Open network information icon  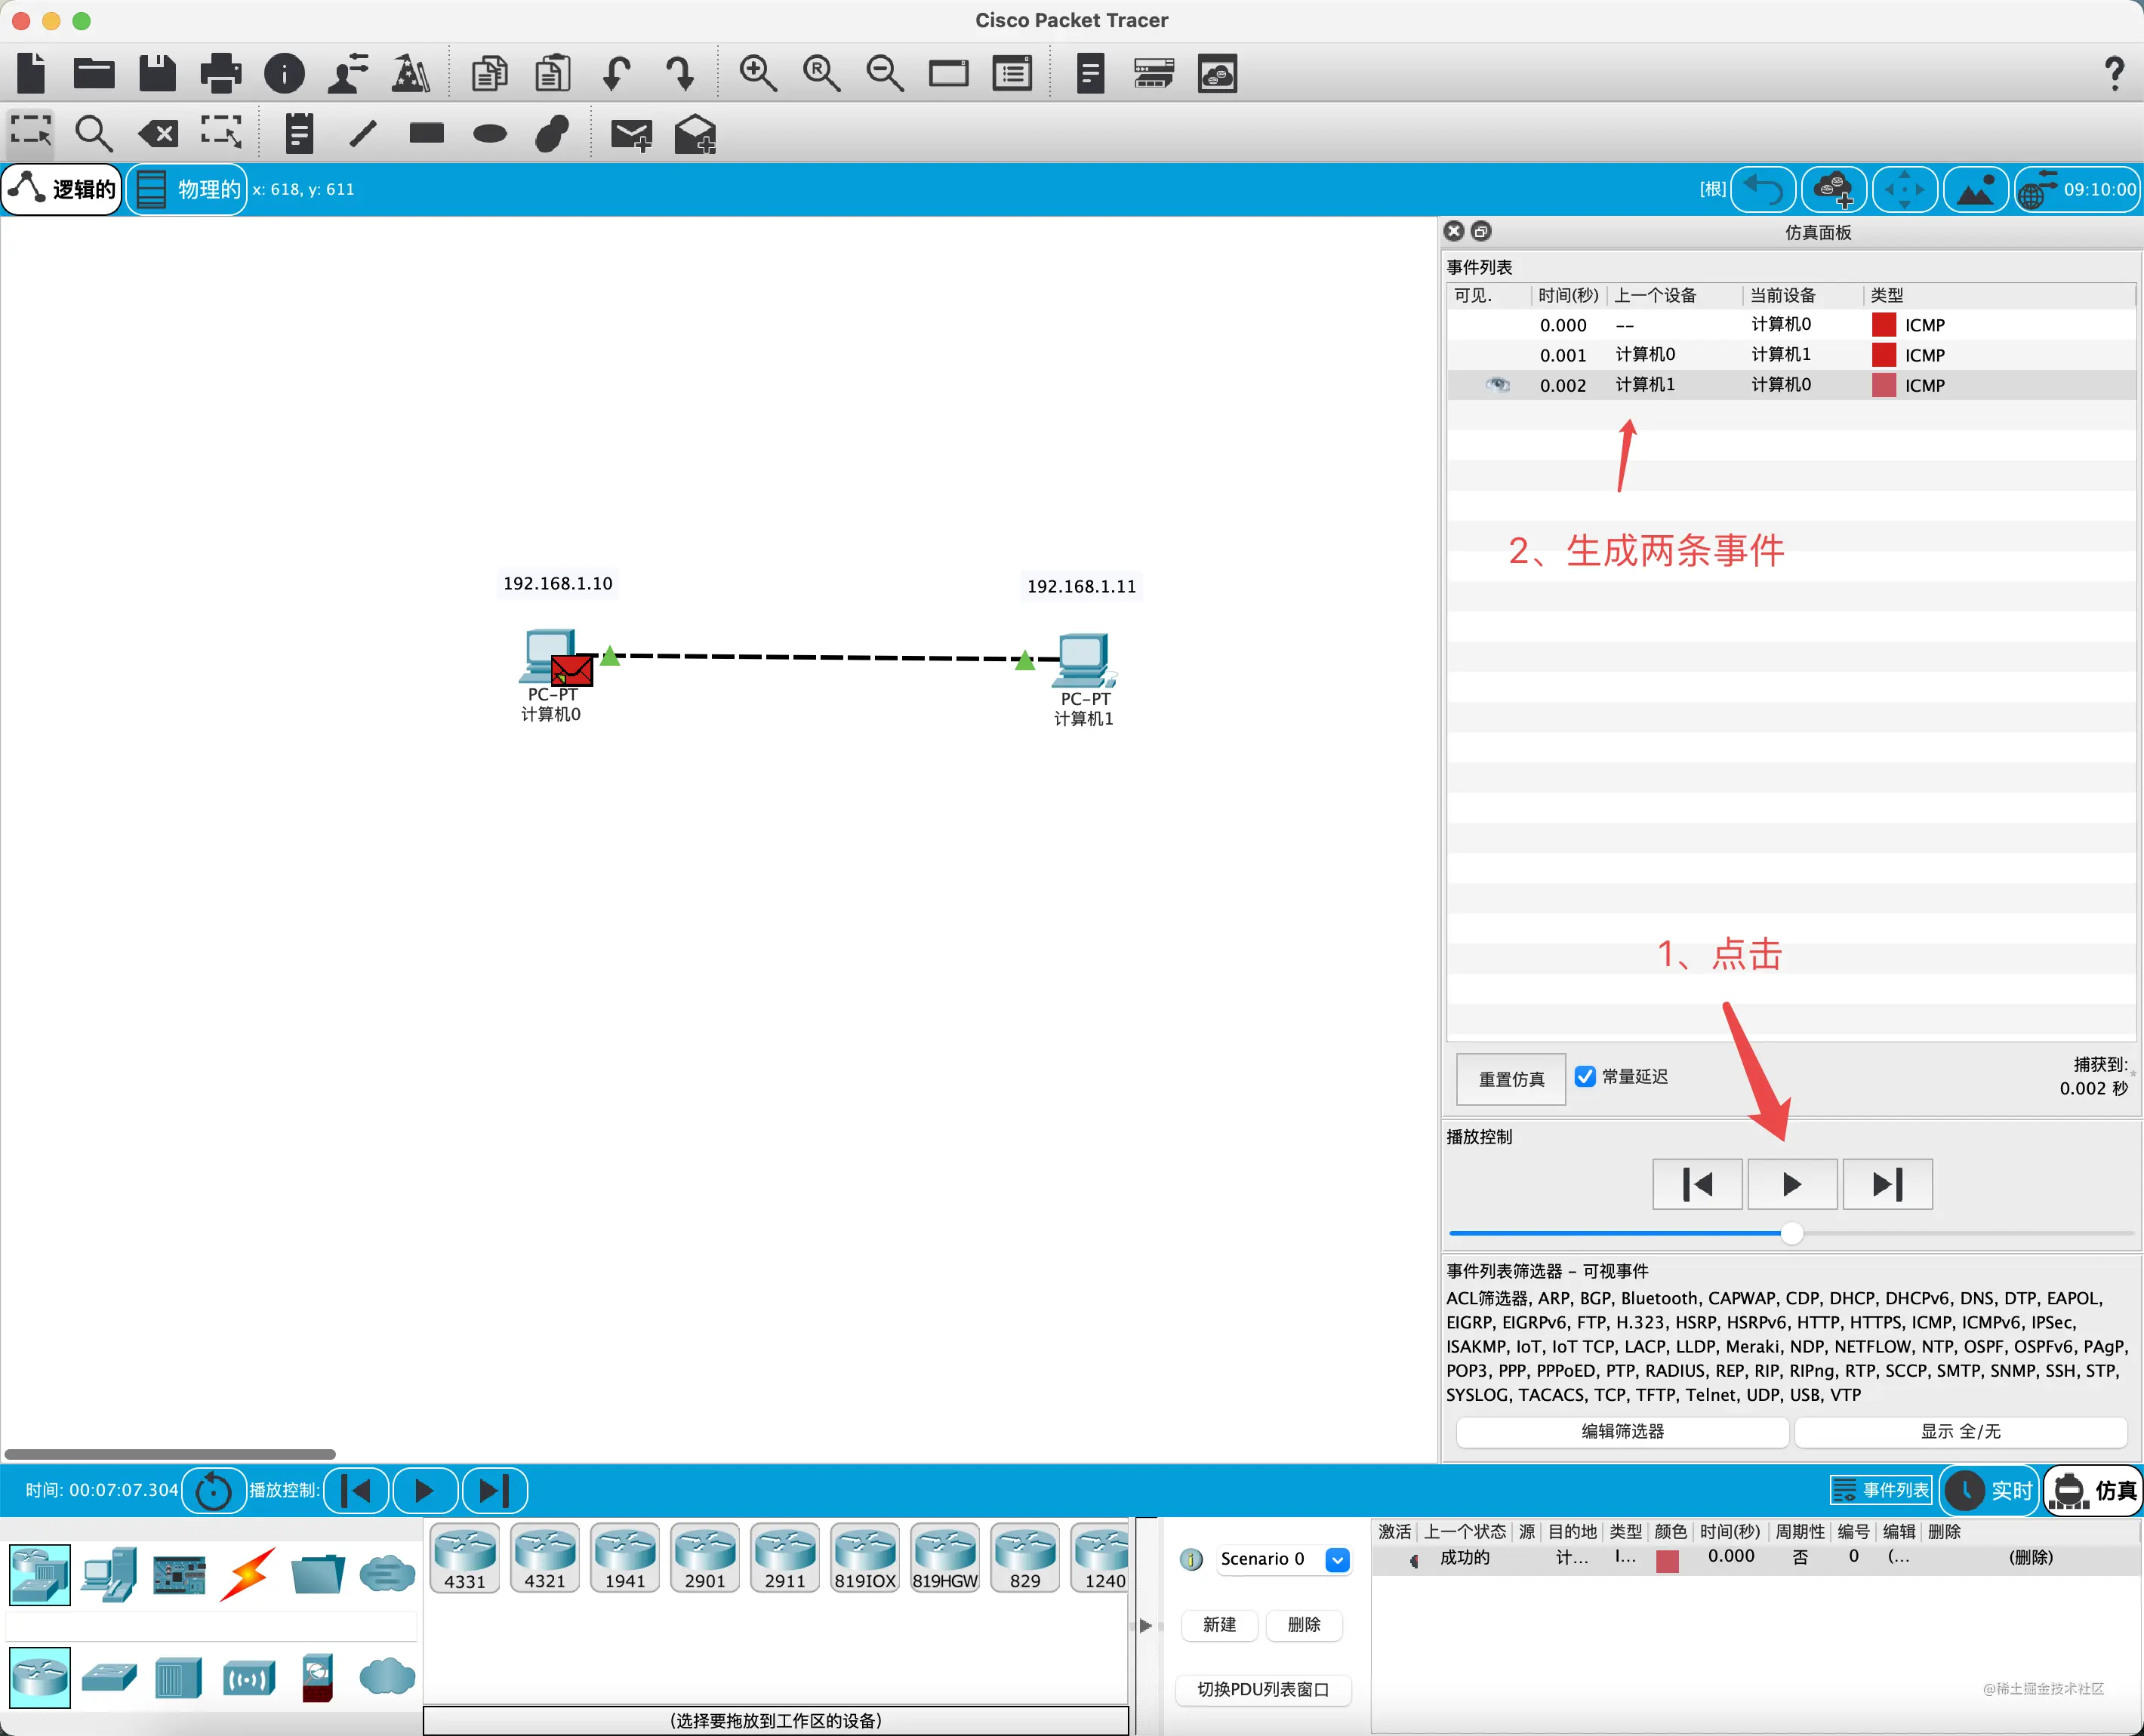[284, 73]
